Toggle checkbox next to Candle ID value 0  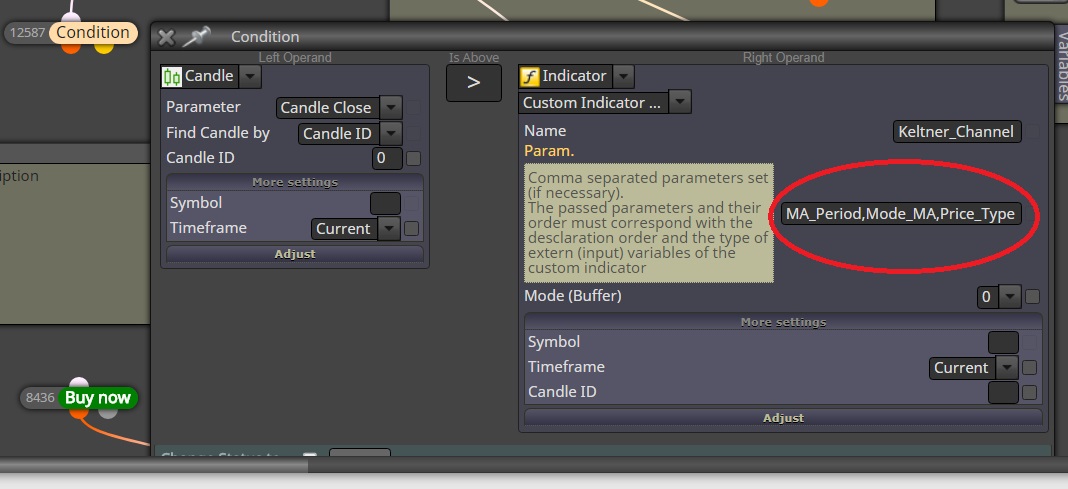[x=413, y=159]
